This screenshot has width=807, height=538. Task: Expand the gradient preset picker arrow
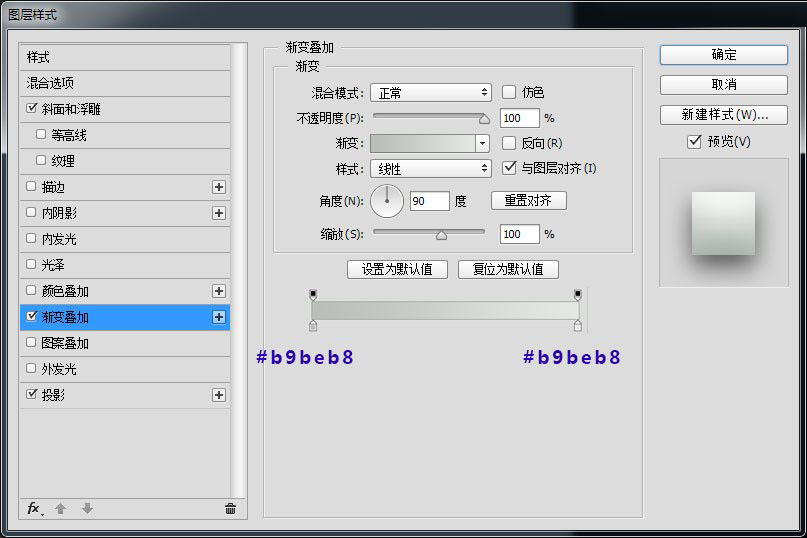[483, 143]
